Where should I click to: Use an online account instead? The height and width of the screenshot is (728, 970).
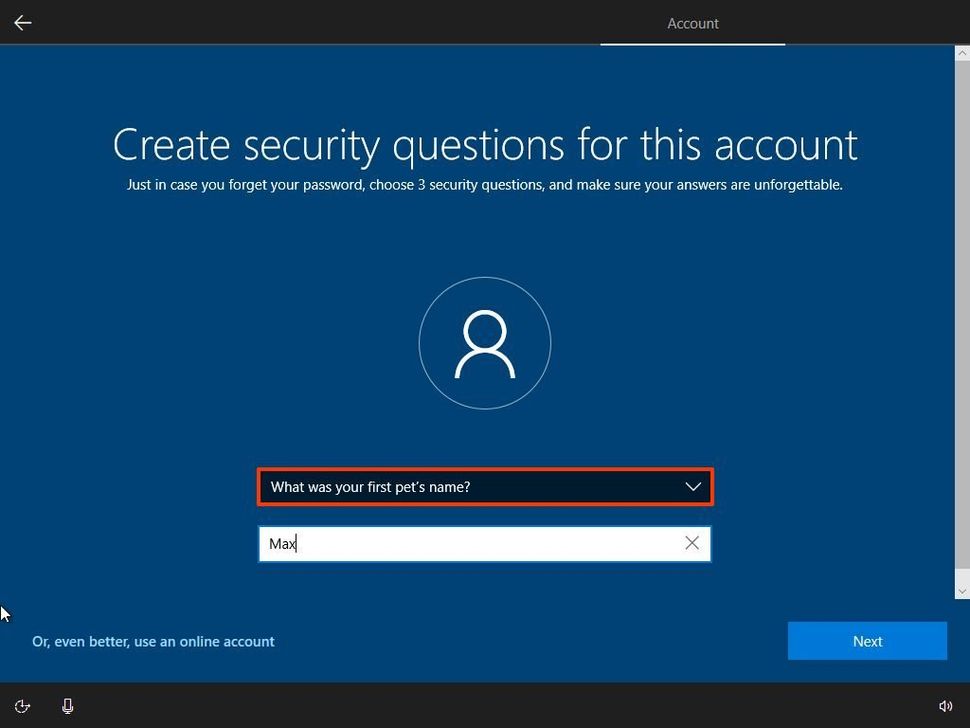pos(153,641)
